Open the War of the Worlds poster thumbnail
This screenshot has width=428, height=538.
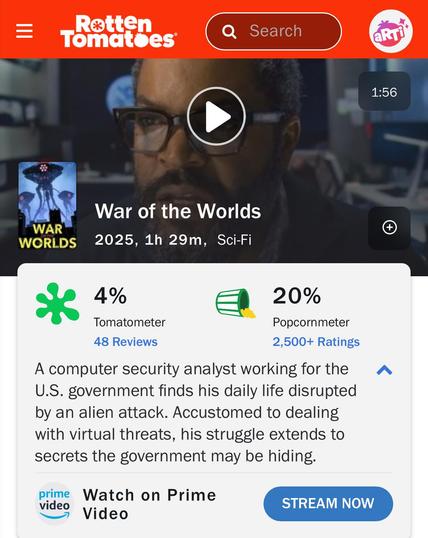point(47,206)
